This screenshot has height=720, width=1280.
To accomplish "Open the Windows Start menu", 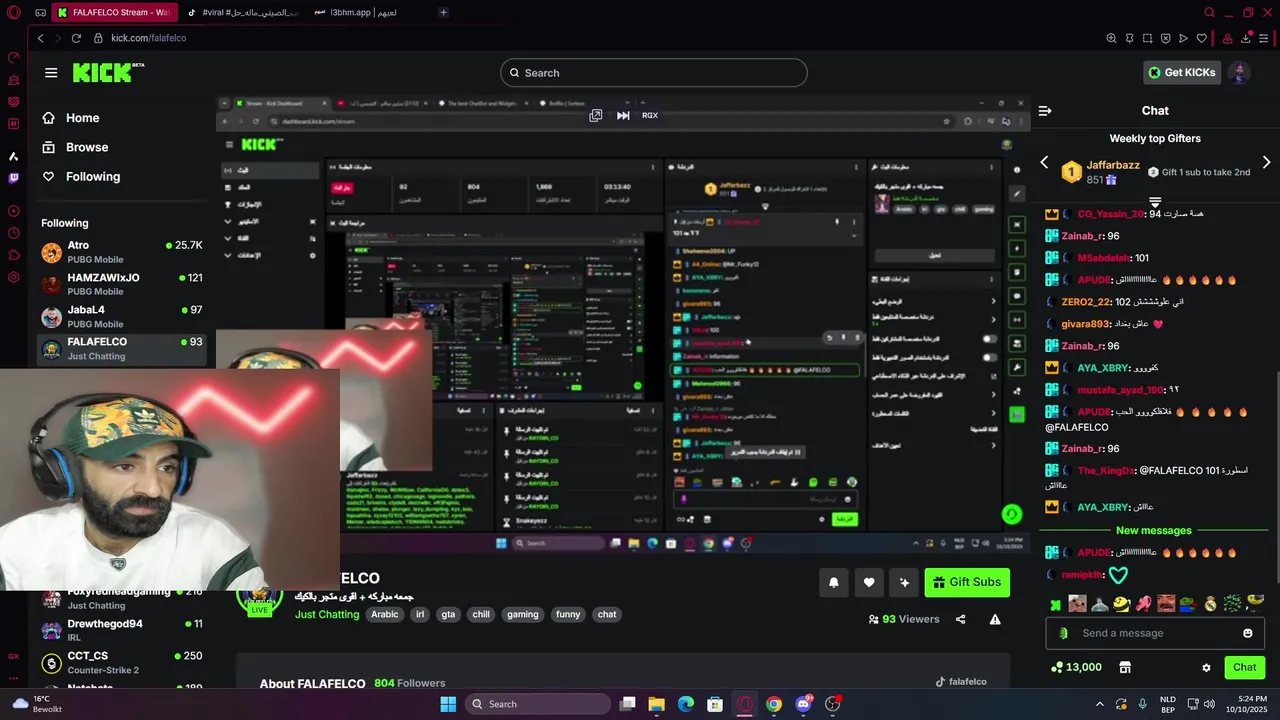I will pyautogui.click(x=448, y=704).
